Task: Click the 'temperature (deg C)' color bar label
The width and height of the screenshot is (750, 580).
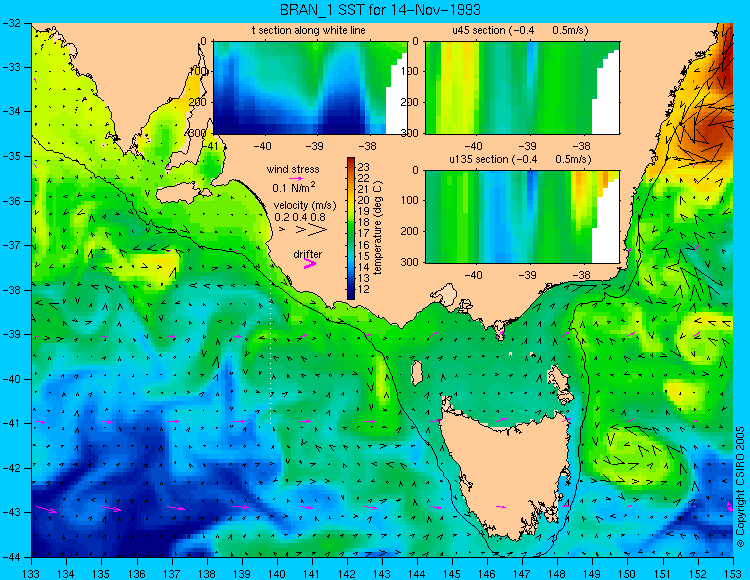Action: 378,228
